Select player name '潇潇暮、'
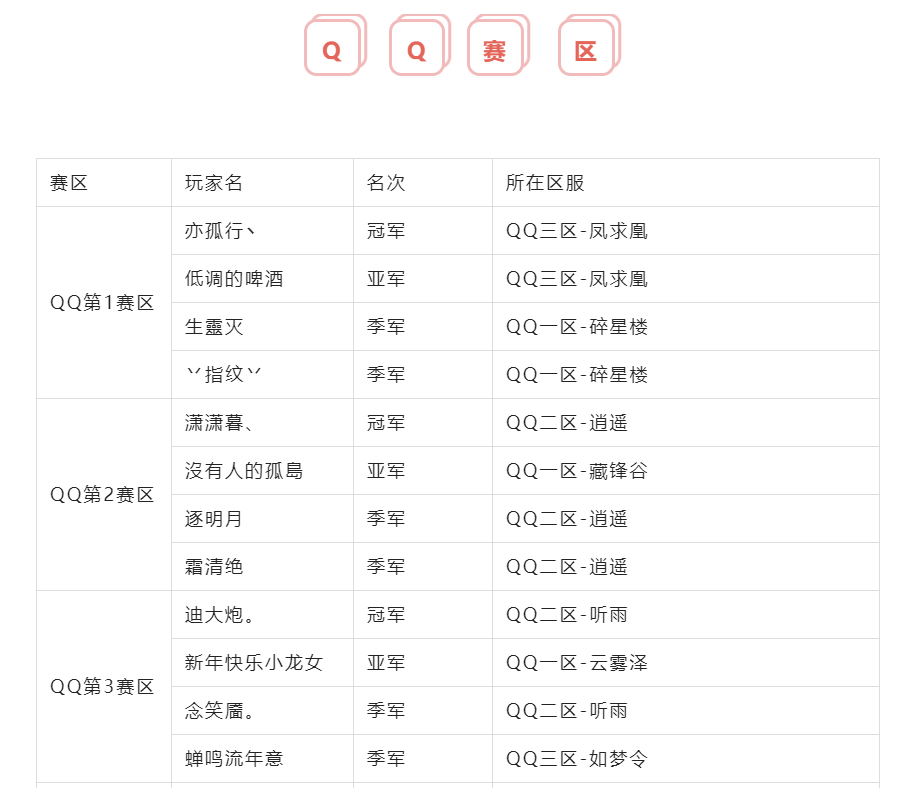 point(219,422)
